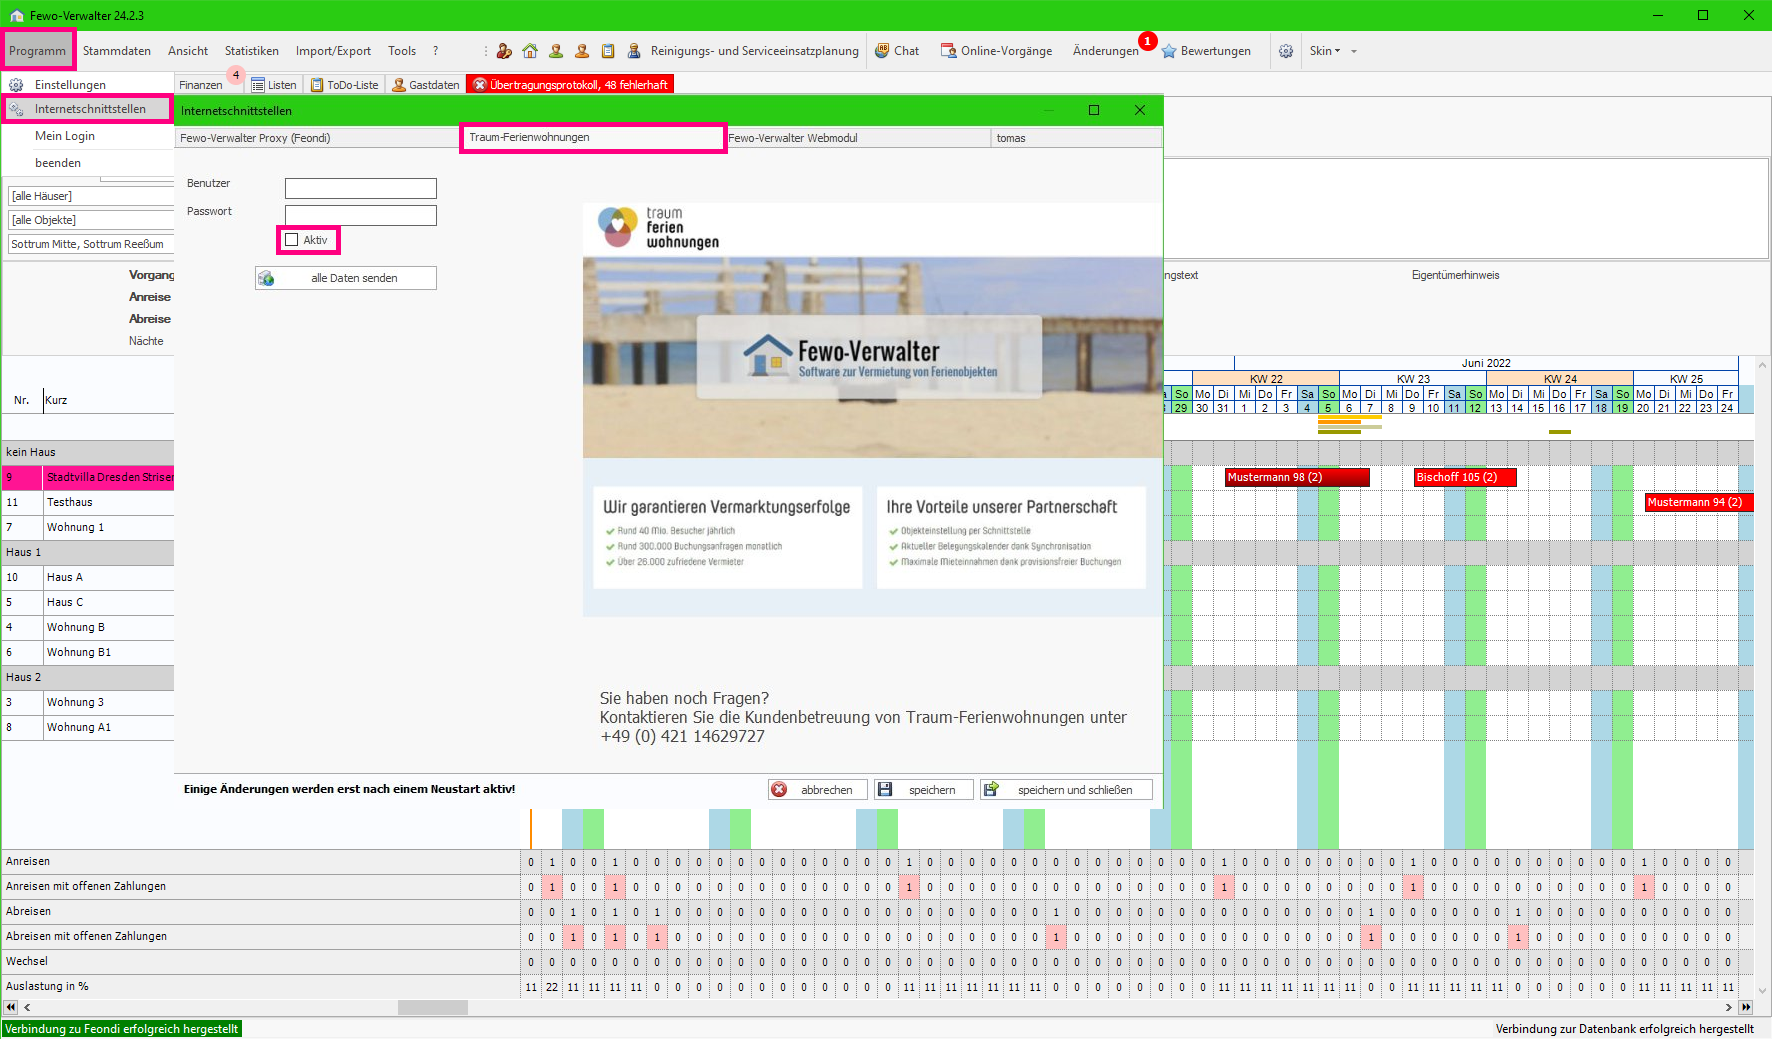Screen dimensions: 1772x1039
Task: Open Bewertungen star icon
Action: coord(1169,51)
